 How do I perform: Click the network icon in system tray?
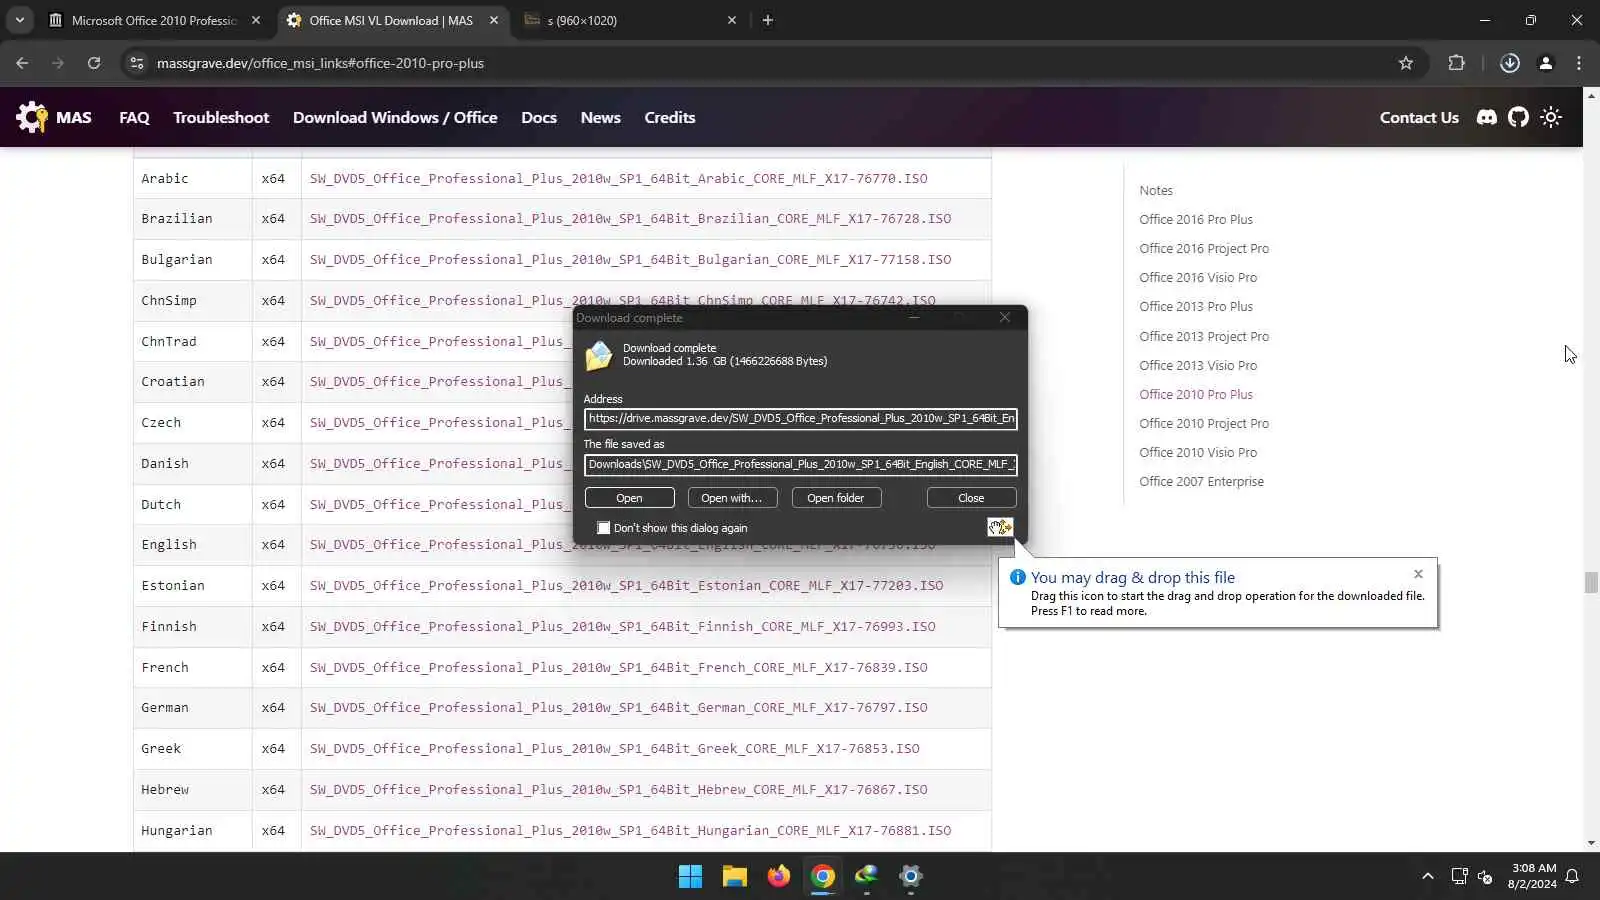(1459, 877)
